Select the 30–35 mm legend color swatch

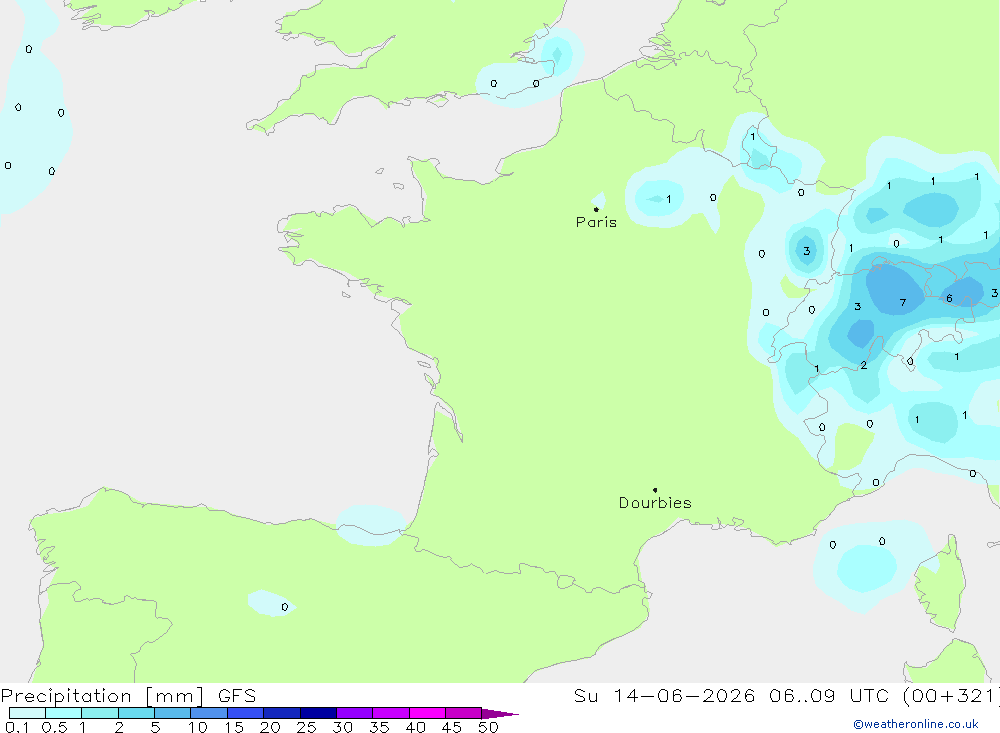pos(355,713)
